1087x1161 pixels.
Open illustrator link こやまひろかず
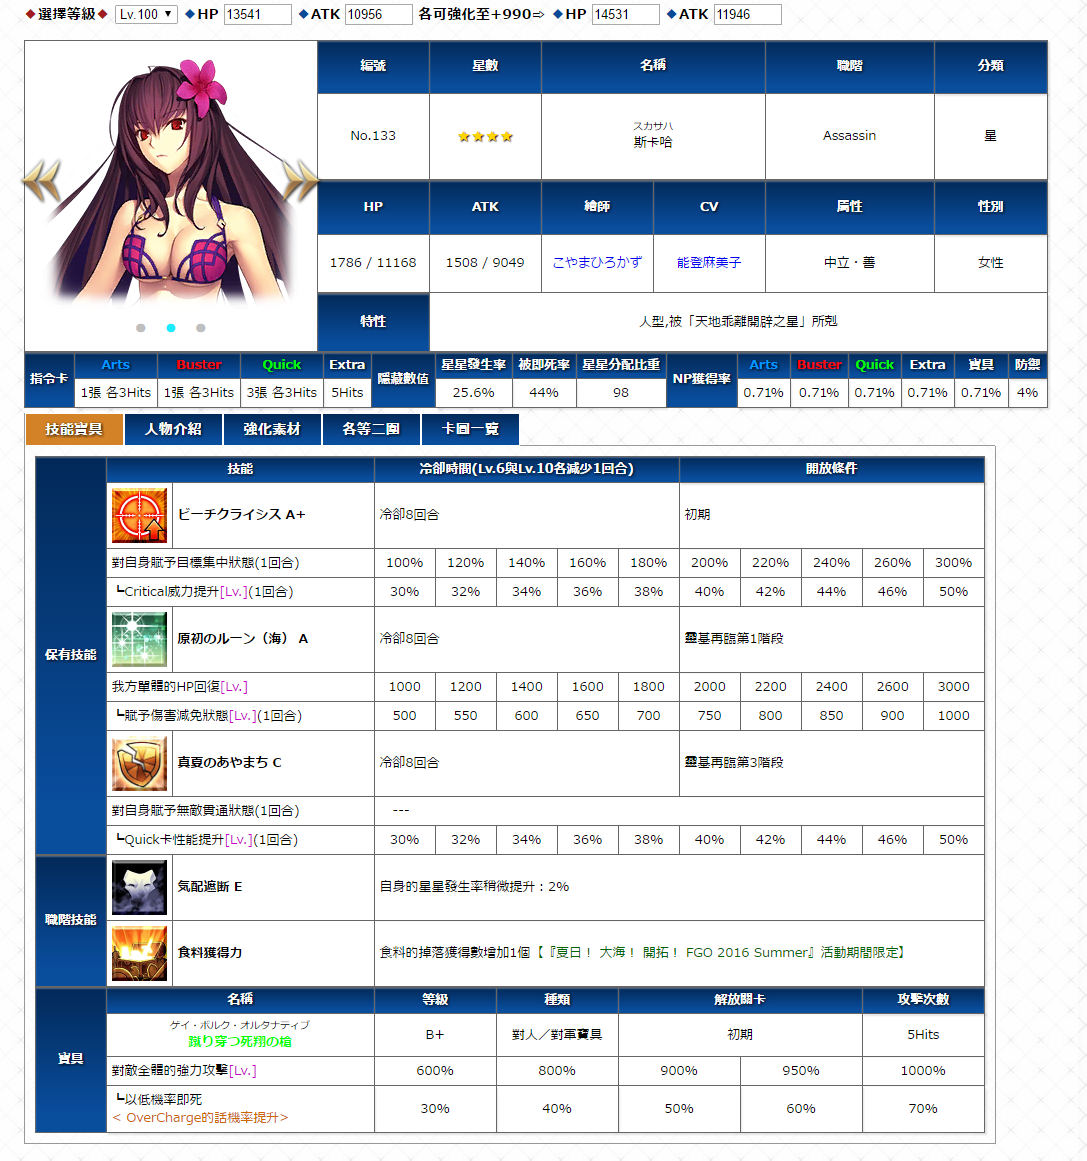click(x=597, y=262)
